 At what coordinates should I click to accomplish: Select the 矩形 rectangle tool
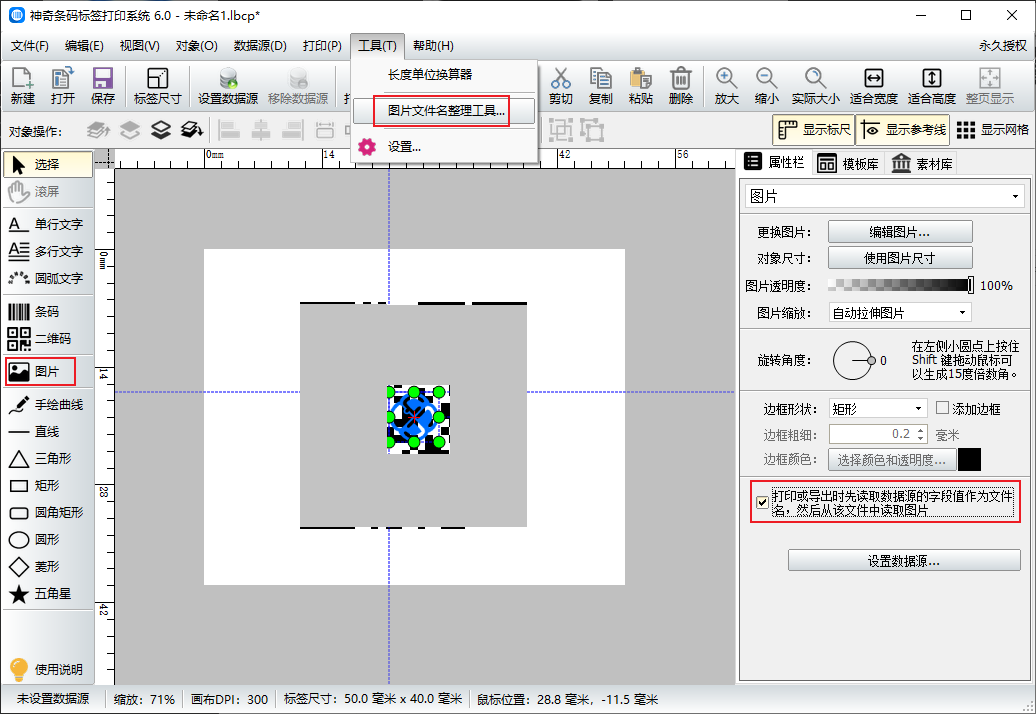[x=48, y=486]
